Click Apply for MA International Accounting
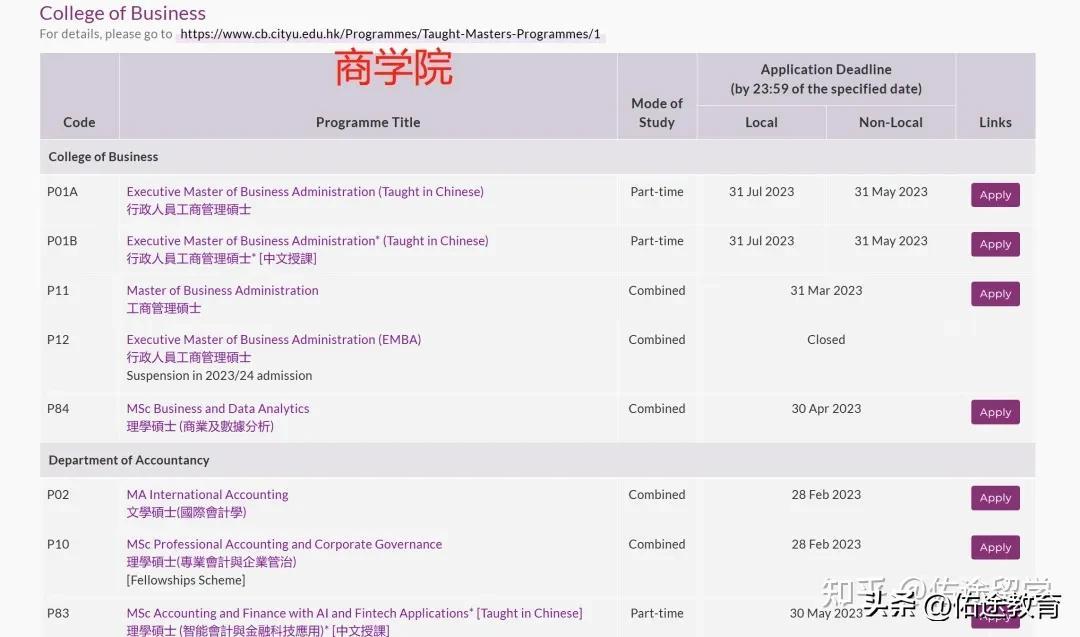This screenshot has height=637, width=1080. point(995,497)
